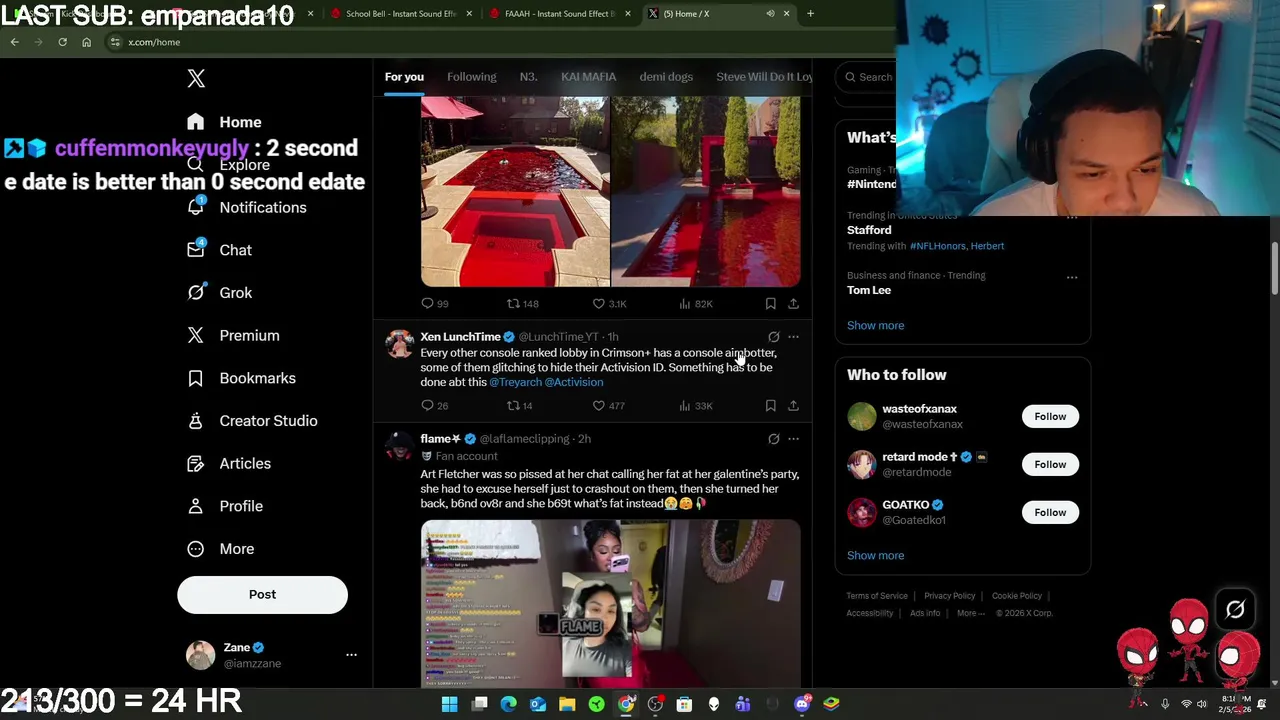Screen dimensions: 1280x720
Task: Bookmark Xen LunchTime's post
Action: (x=770, y=405)
